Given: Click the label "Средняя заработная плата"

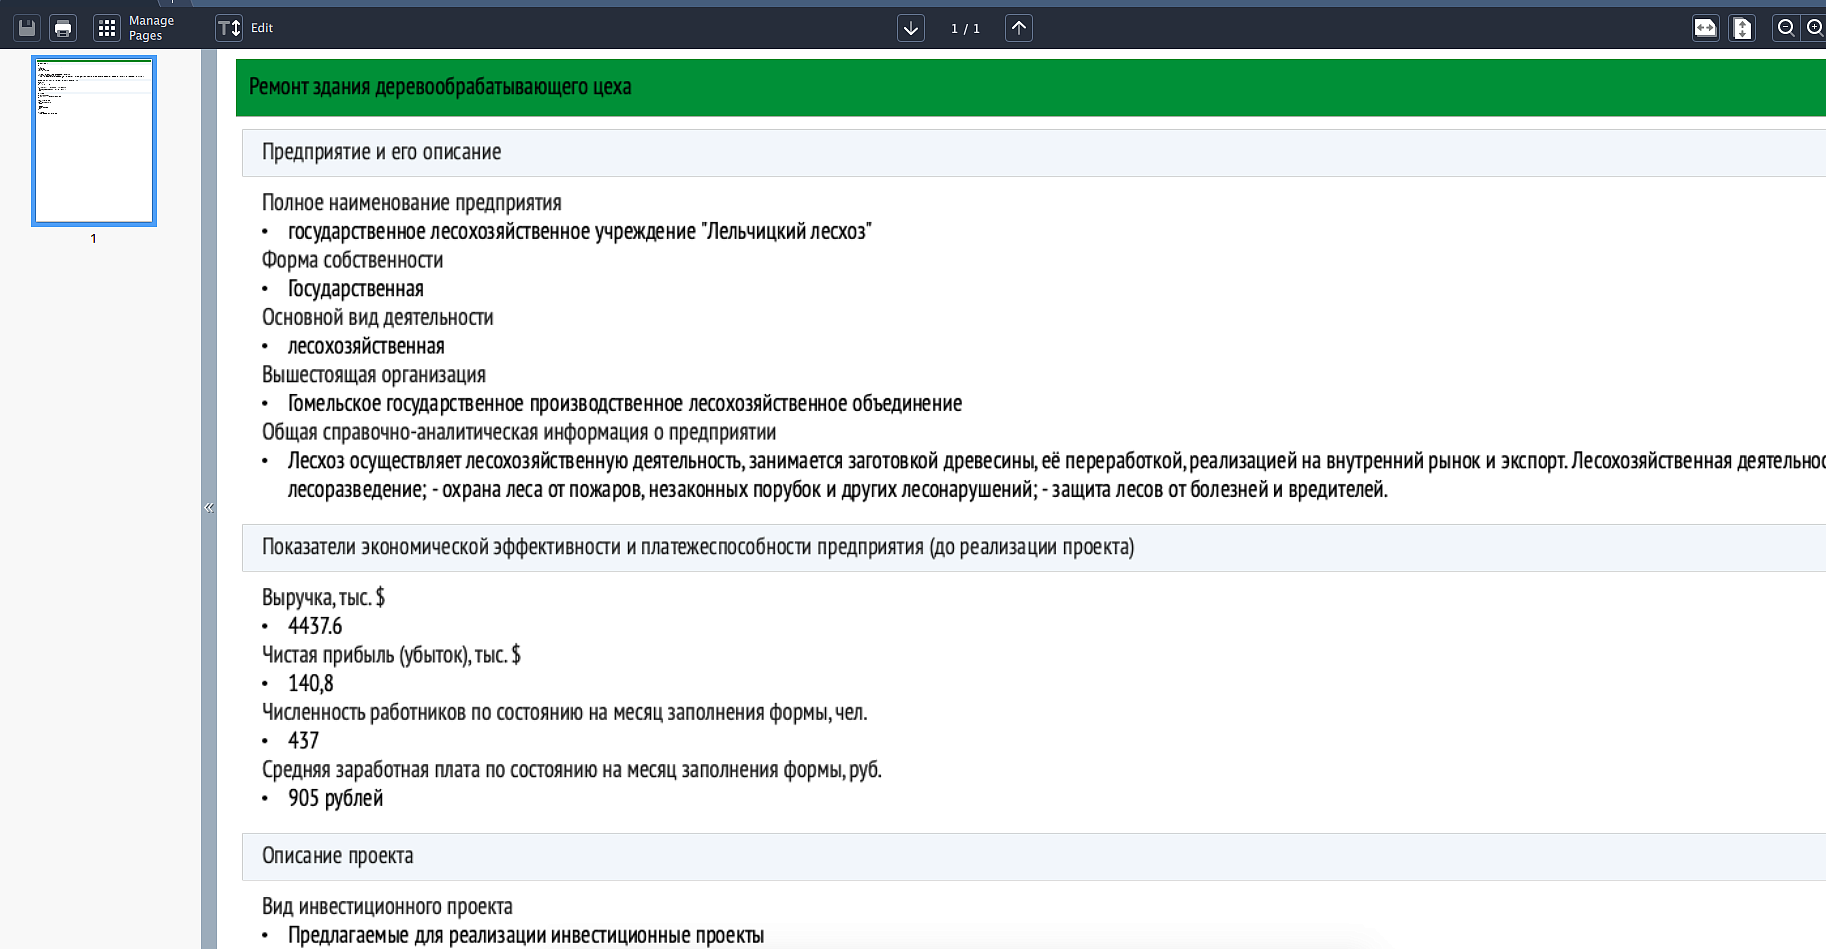Looking at the screenshot, I should (x=572, y=770).
